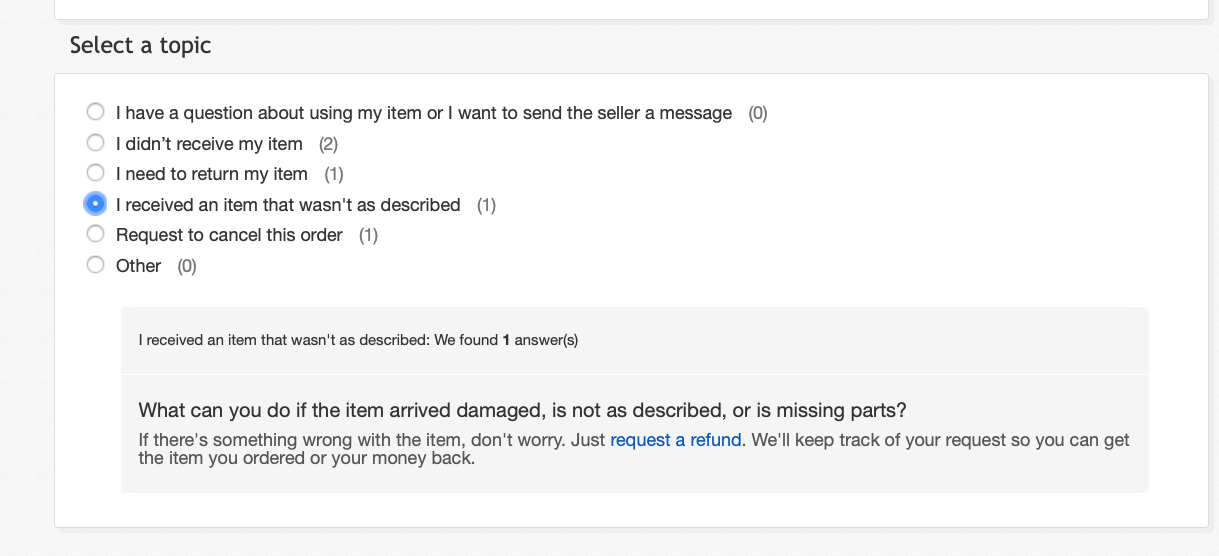This screenshot has width=1219, height=556.
Task: Click the "I received an item that wasn't as described" label
Action: coord(288,205)
